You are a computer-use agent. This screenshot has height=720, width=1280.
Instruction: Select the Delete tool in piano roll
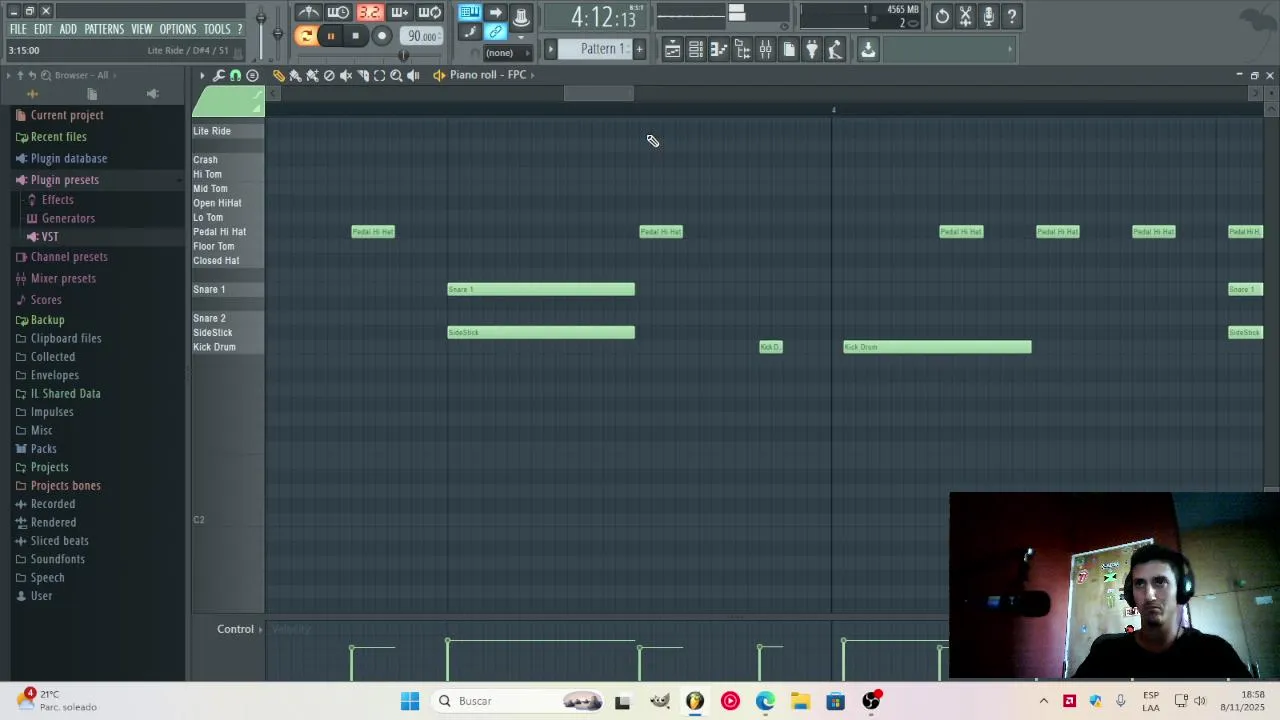point(329,75)
